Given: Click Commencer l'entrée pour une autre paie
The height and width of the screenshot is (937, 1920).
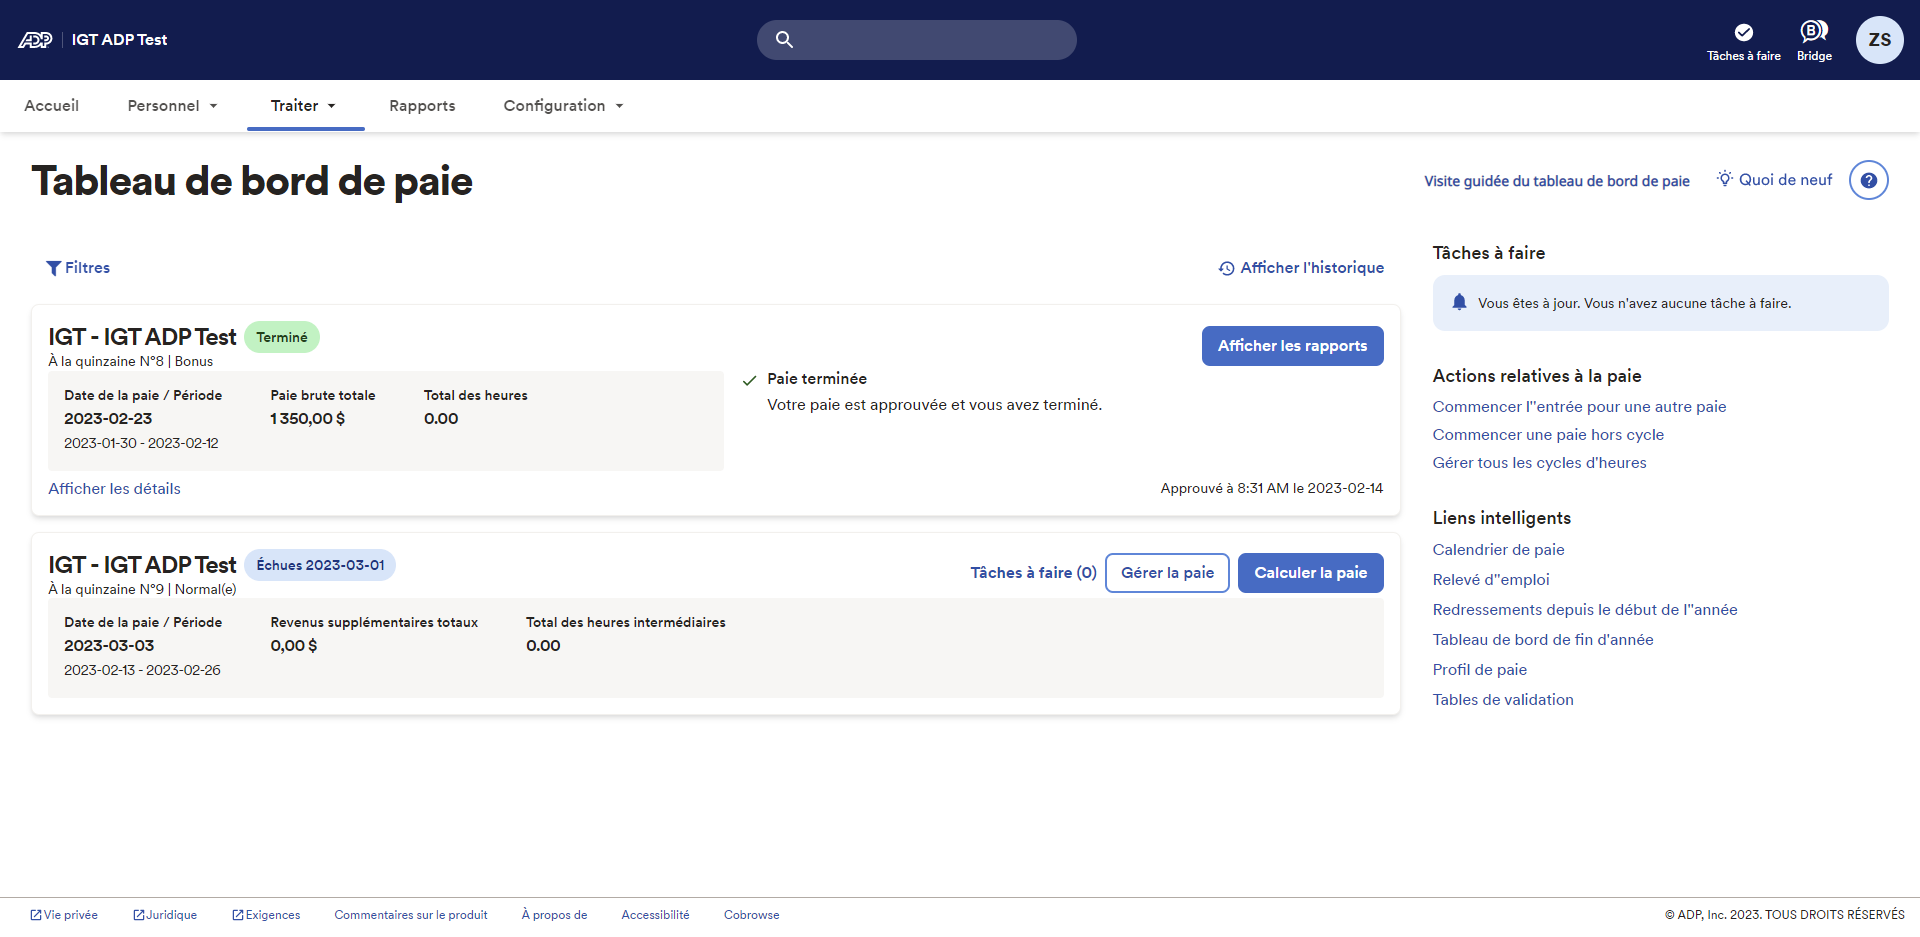Looking at the screenshot, I should tap(1579, 407).
